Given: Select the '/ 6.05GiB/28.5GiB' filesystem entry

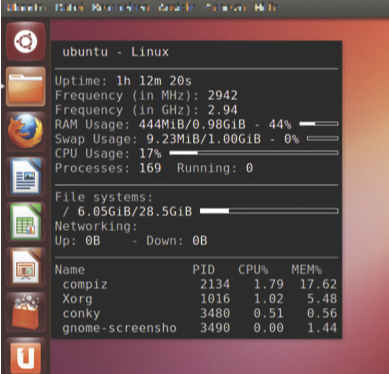Looking at the screenshot, I should [127, 211].
